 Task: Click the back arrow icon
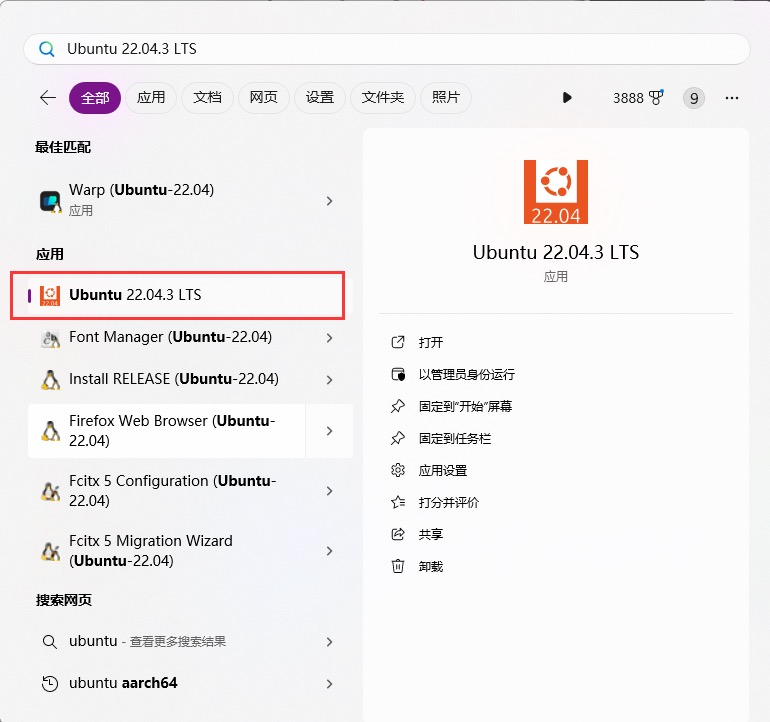[47, 97]
